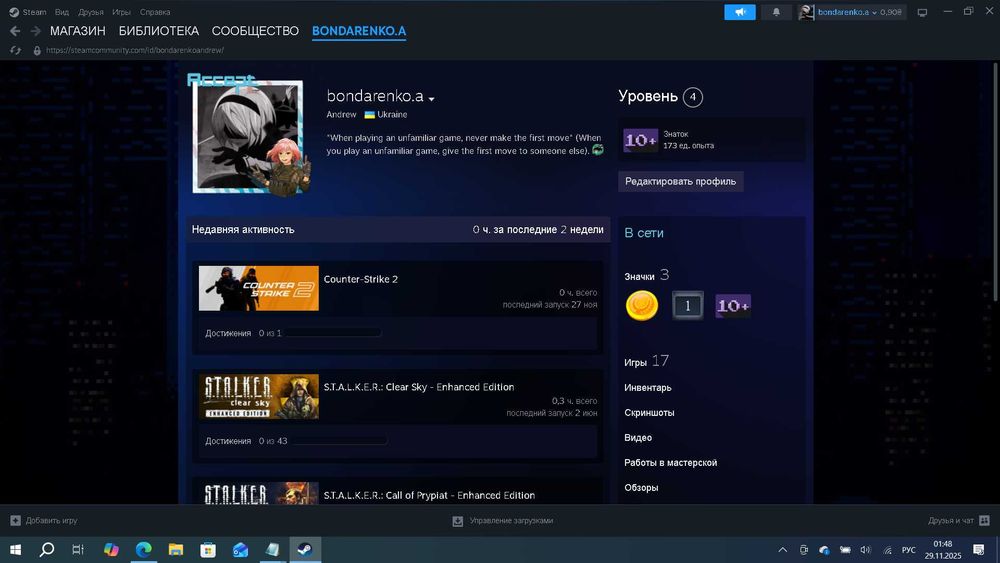This screenshot has height=563, width=1000.
Task: Click the back navigation arrow
Action: (x=15, y=31)
